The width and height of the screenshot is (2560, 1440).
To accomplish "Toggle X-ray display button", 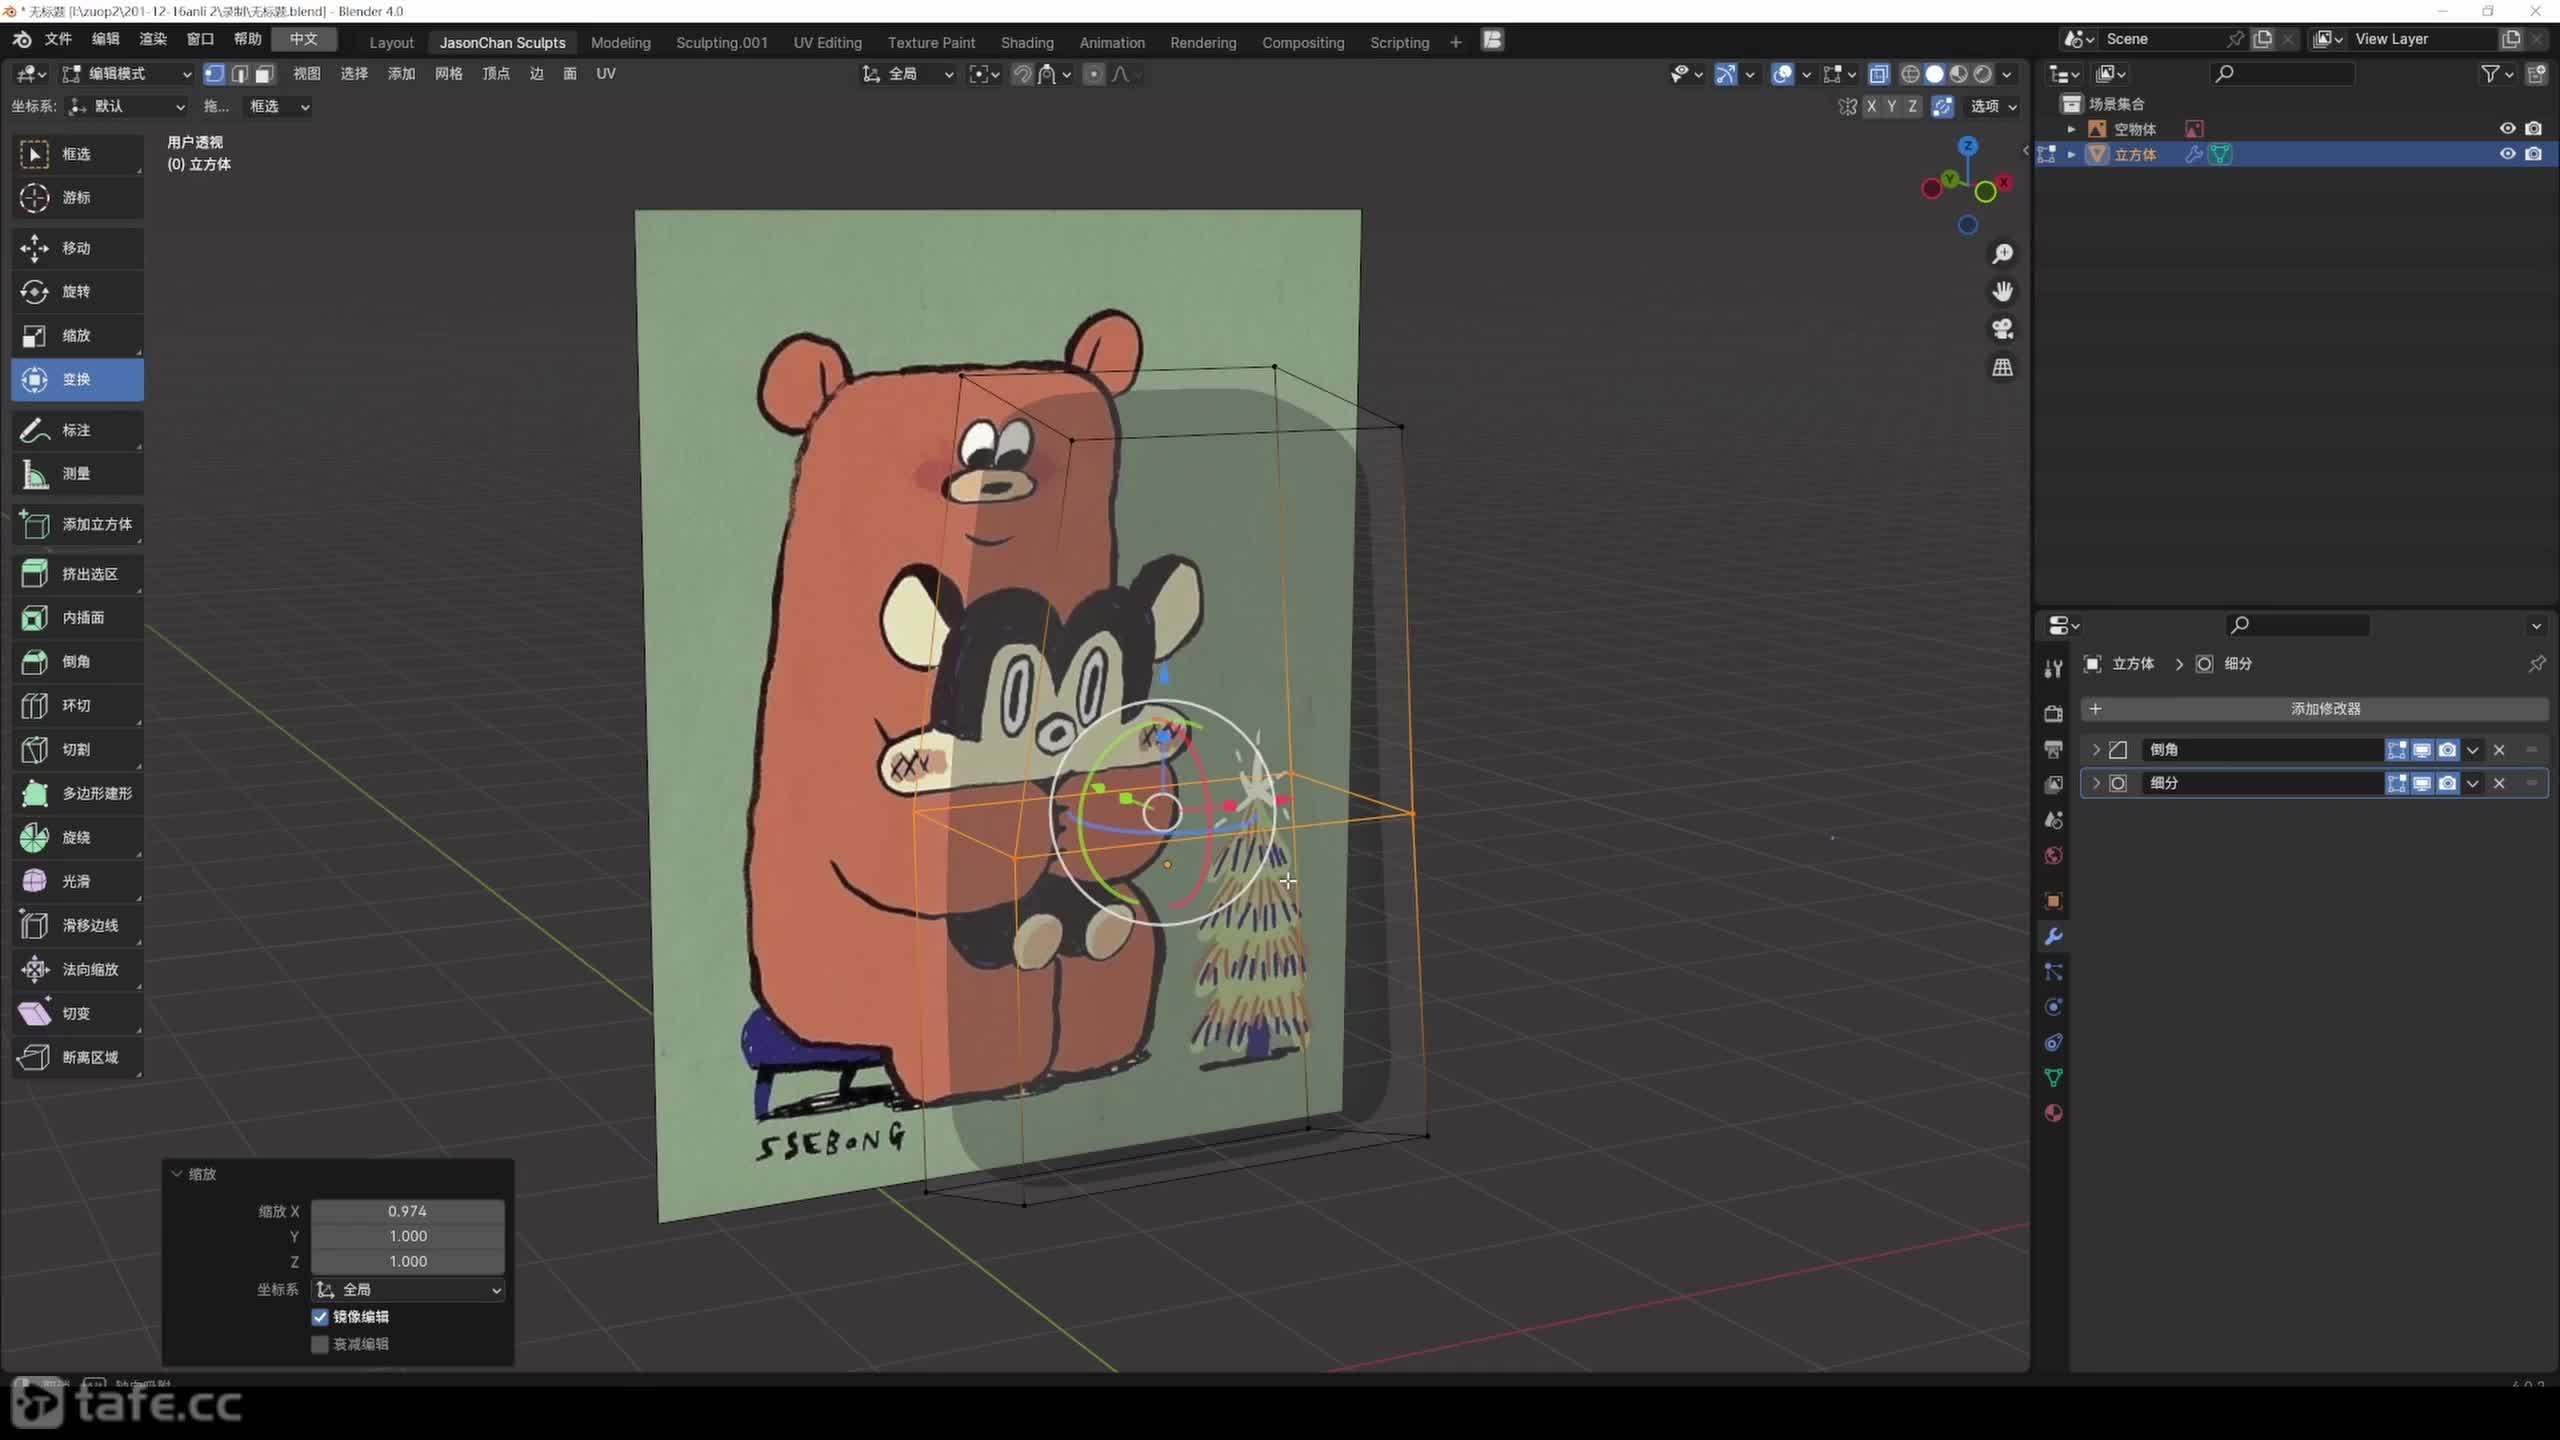I will (1879, 74).
